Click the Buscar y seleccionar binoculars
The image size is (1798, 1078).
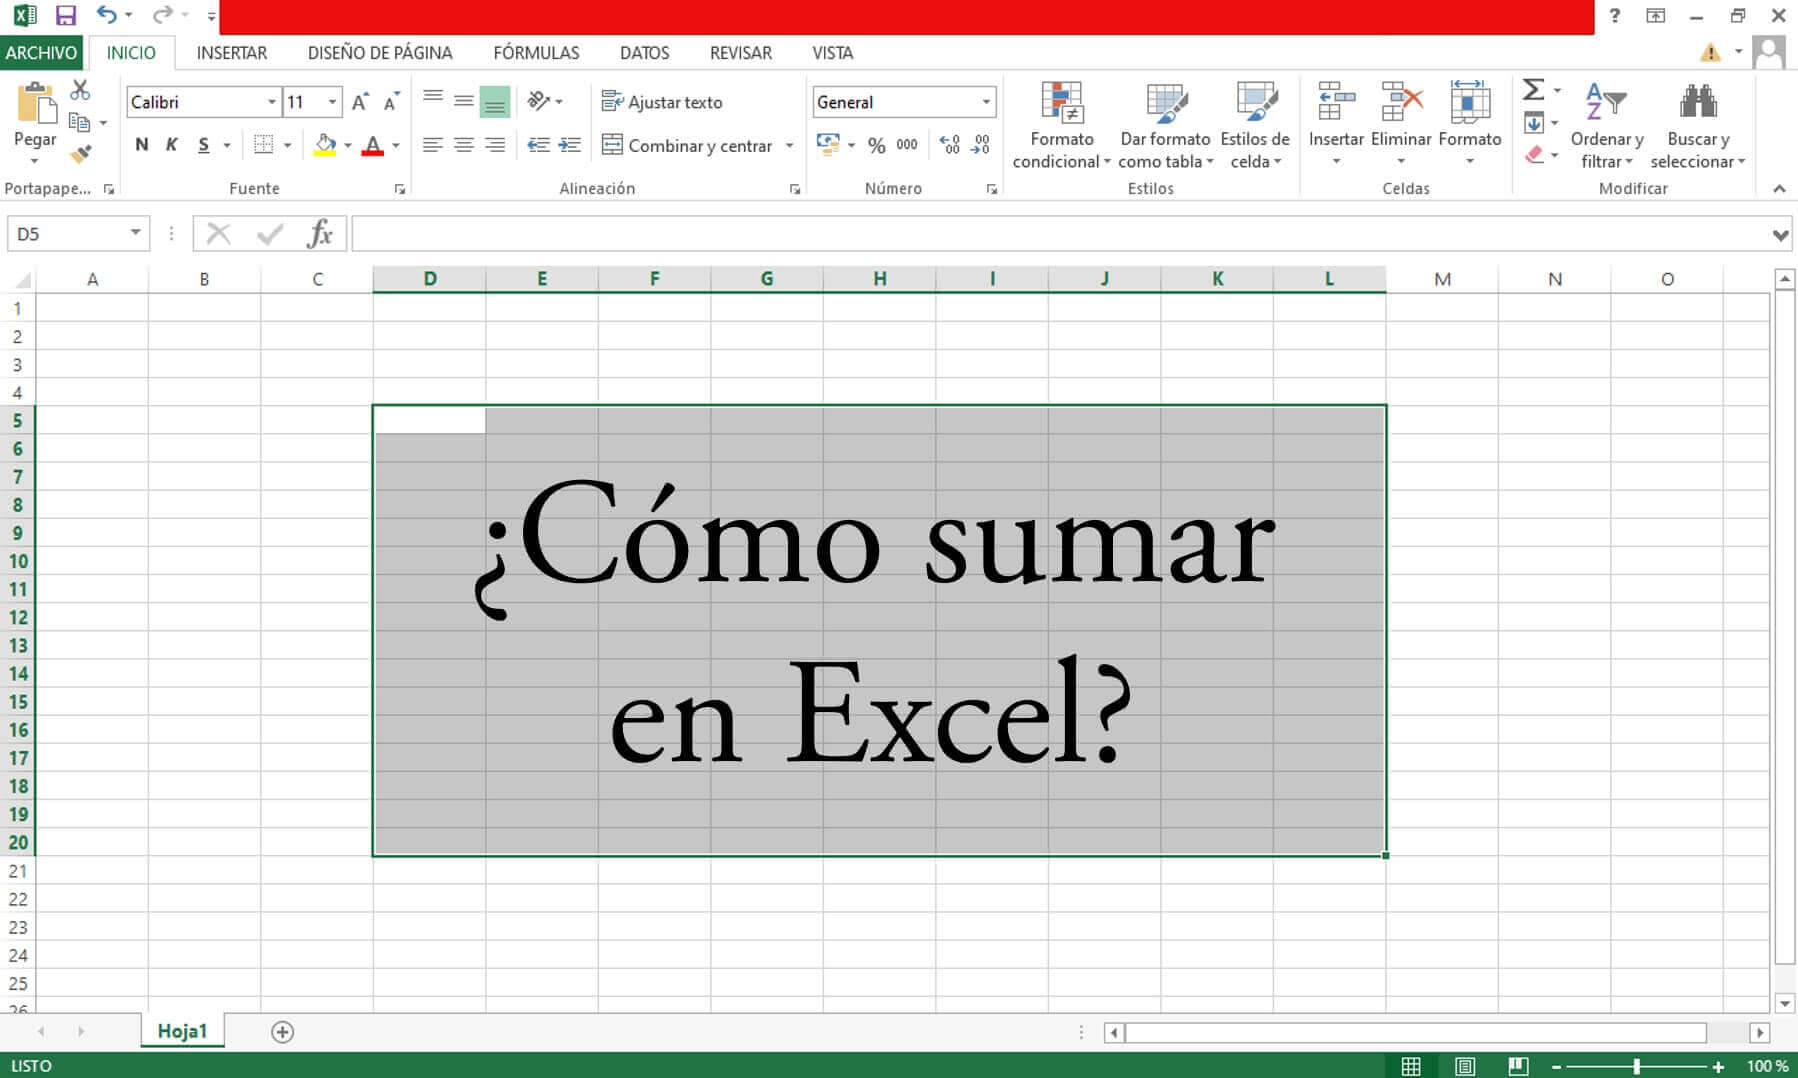click(x=1697, y=125)
